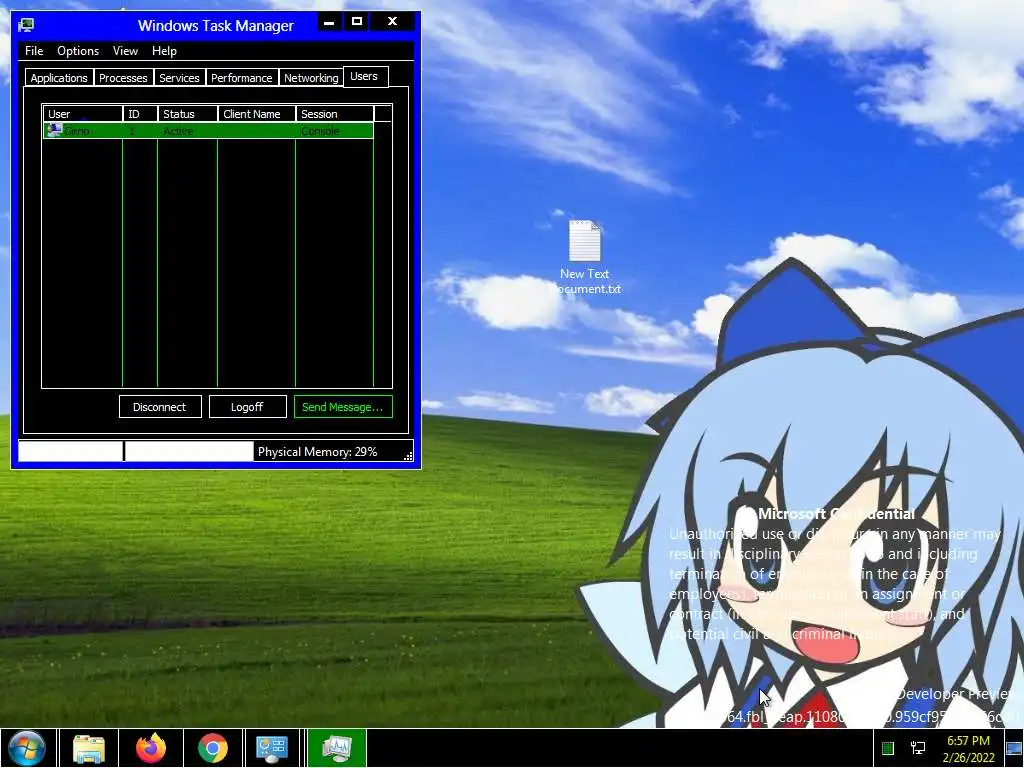Select the Cirno user row
The width and height of the screenshot is (1024, 768).
click(x=208, y=131)
